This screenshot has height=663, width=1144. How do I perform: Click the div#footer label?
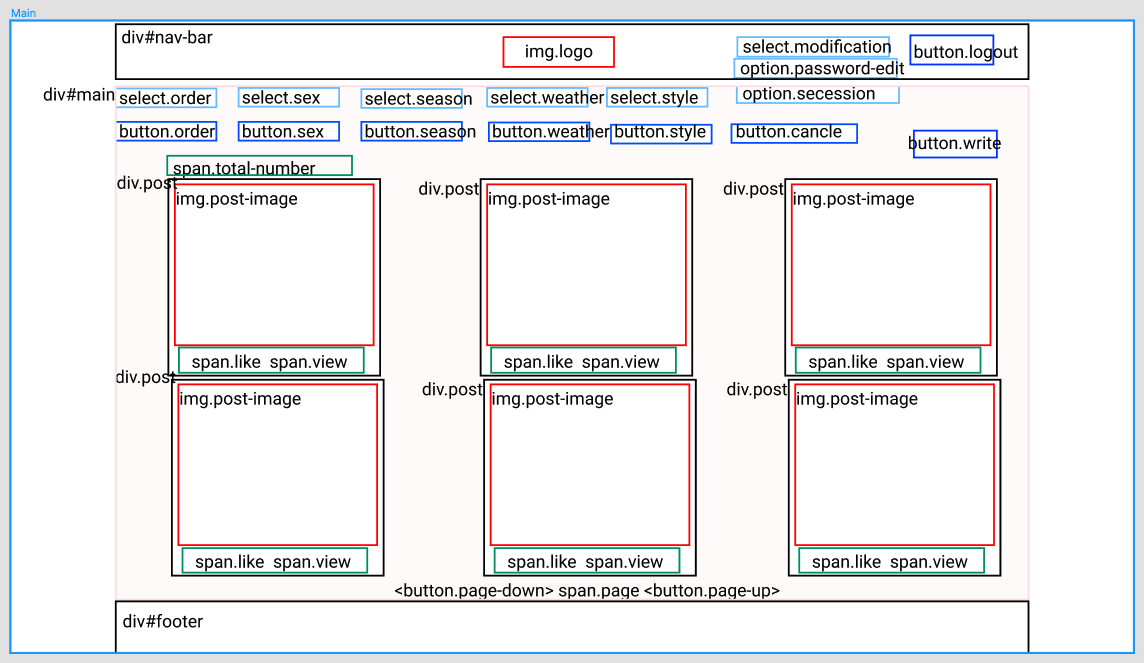click(x=163, y=621)
